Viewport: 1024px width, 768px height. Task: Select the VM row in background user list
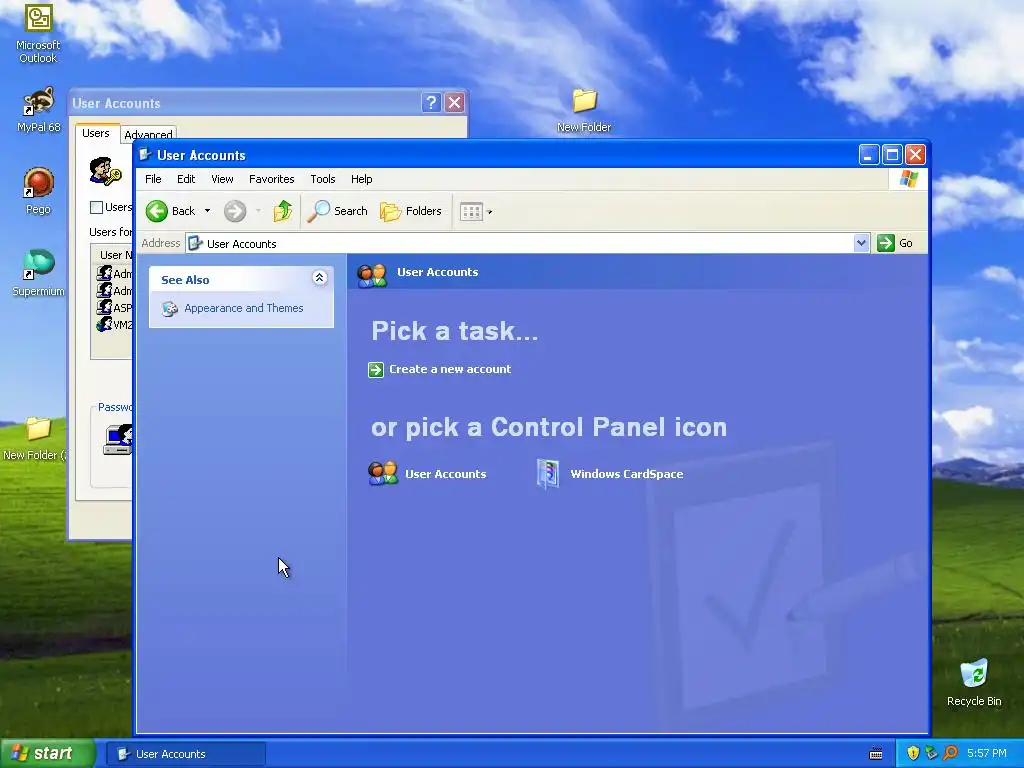click(x=114, y=325)
